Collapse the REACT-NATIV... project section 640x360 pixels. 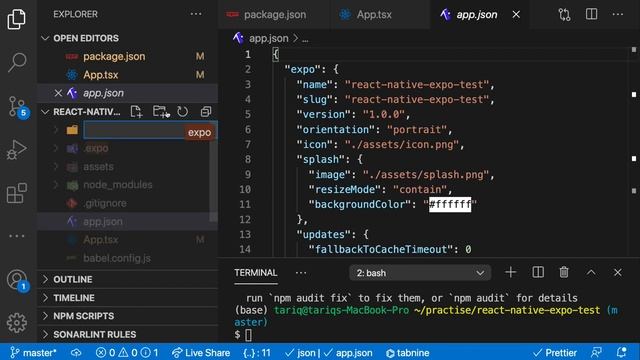87,112
